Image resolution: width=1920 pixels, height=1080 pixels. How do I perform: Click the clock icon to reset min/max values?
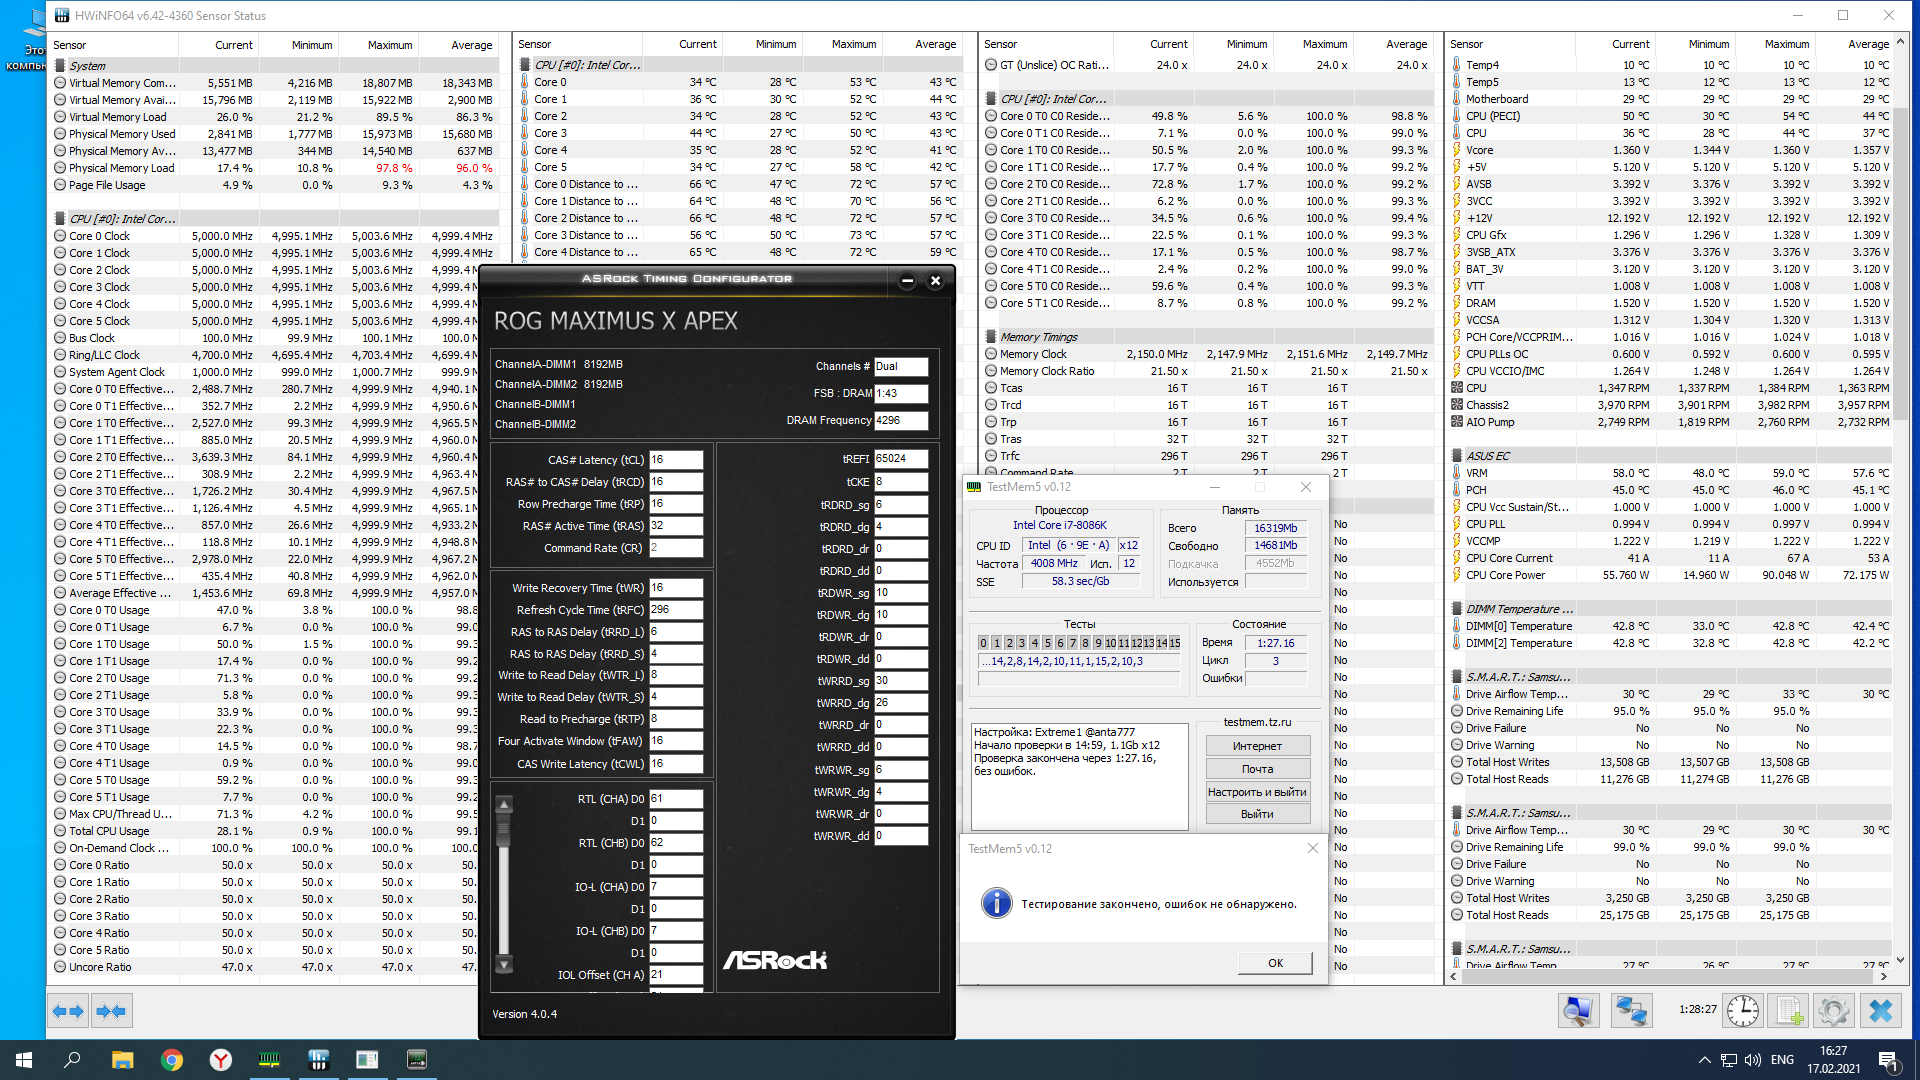(x=1742, y=1011)
